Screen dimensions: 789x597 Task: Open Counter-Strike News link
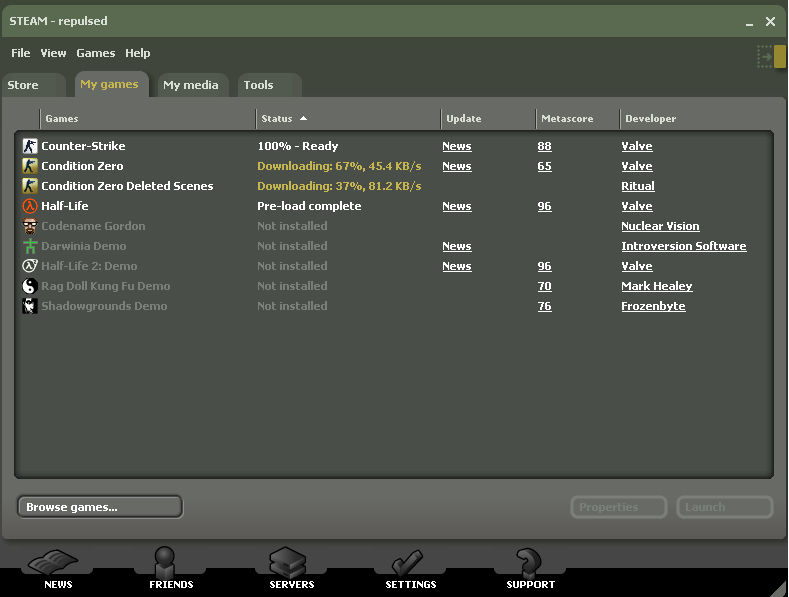tap(457, 146)
